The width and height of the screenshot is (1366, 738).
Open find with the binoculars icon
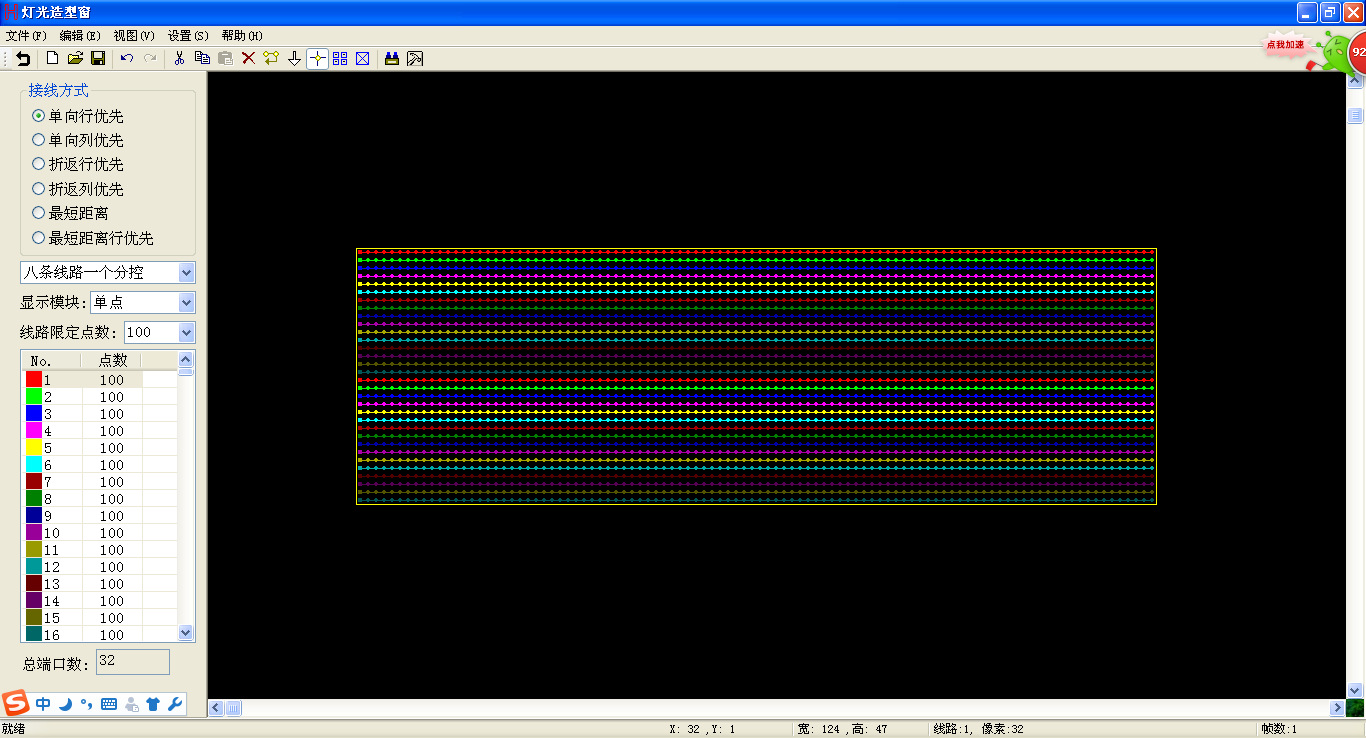click(392, 59)
